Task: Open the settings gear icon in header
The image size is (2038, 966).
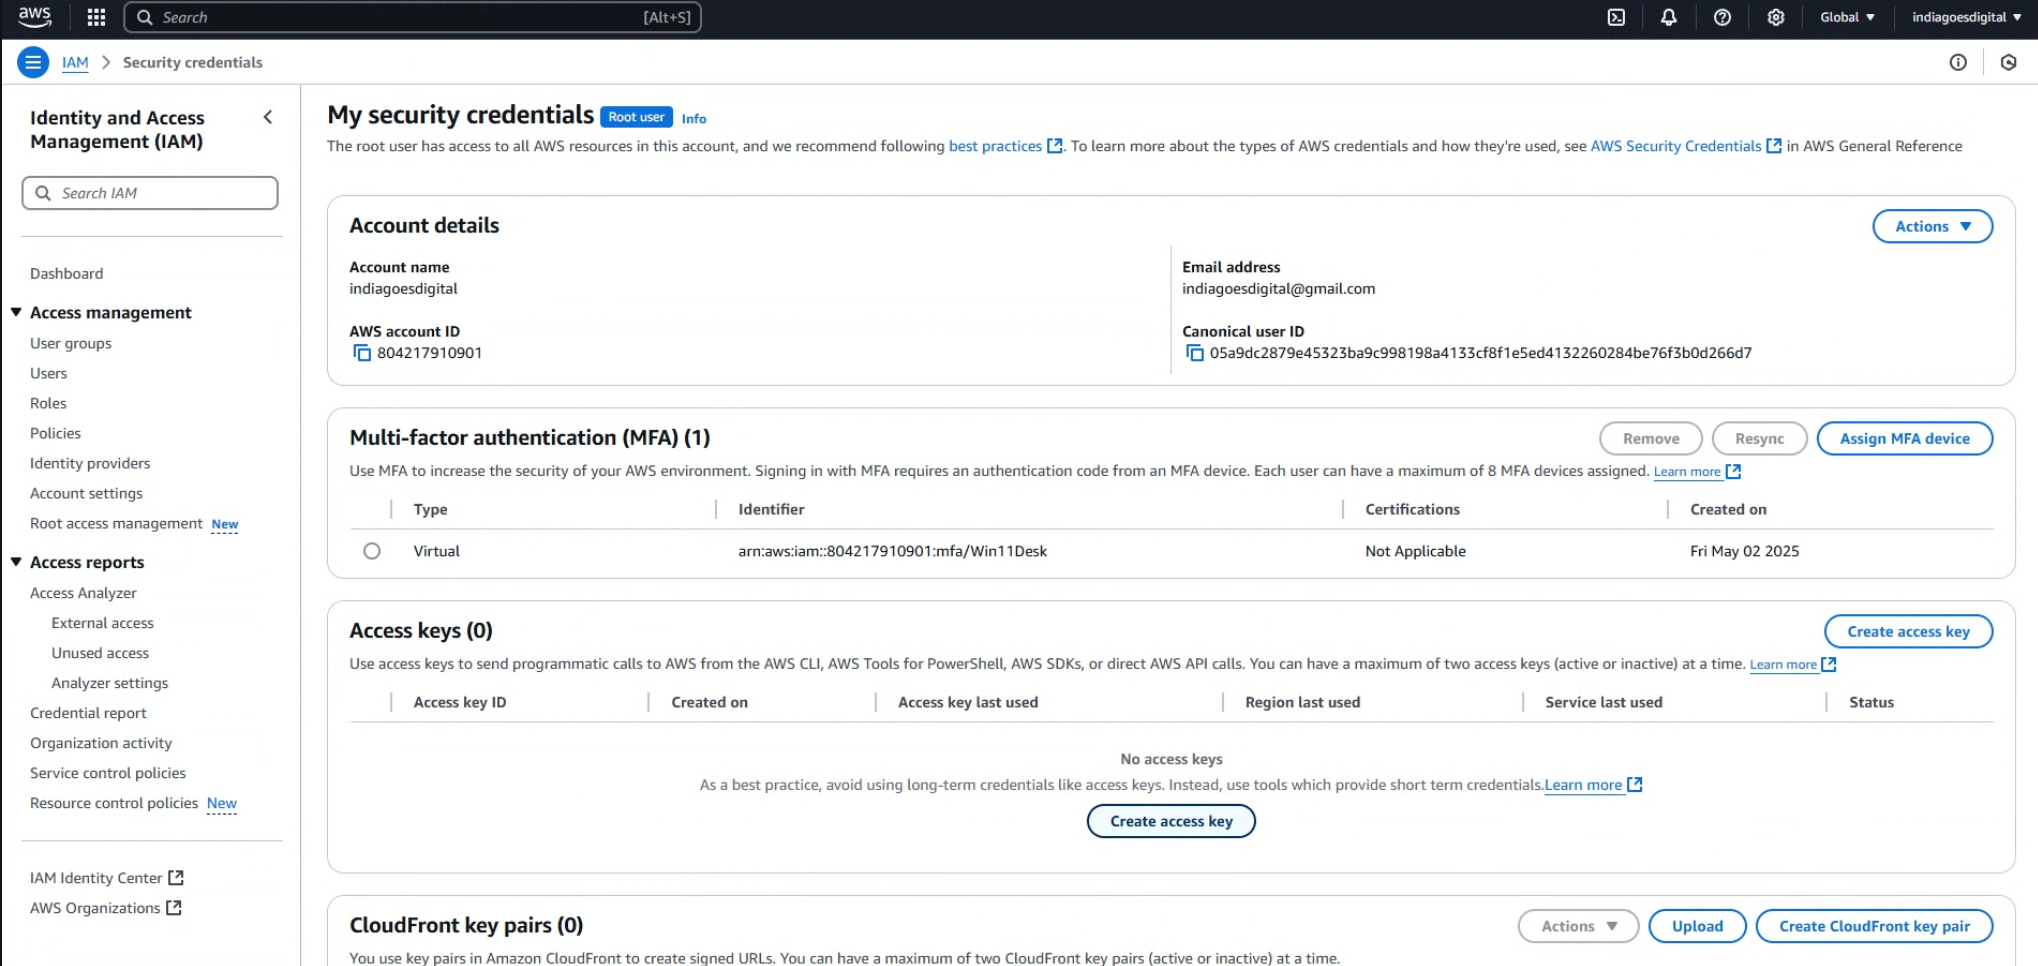Action: pyautogui.click(x=1776, y=17)
